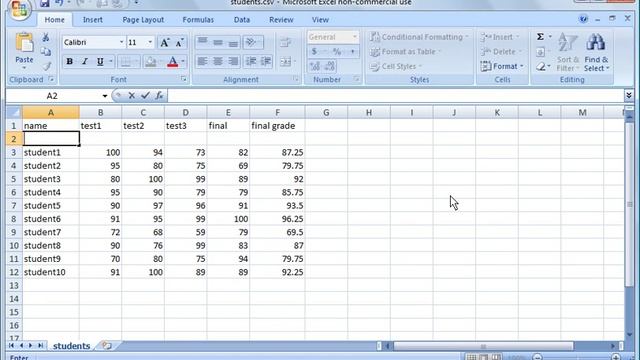Click the Fill Color bucket icon
This screenshot has width=640, height=360.
pos(150,62)
